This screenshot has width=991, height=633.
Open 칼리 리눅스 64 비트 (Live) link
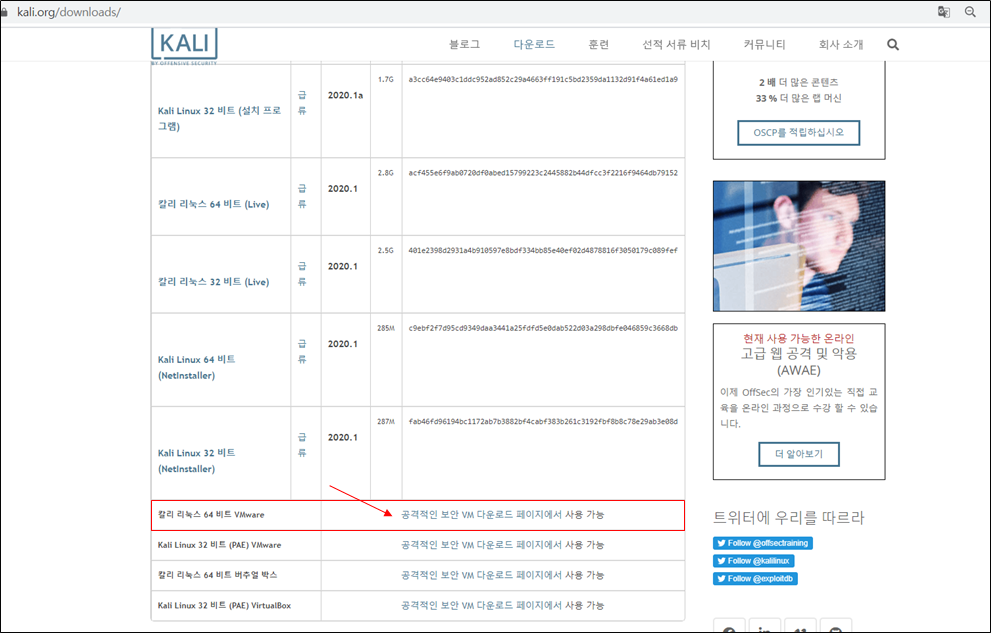pyautogui.click(x=214, y=204)
